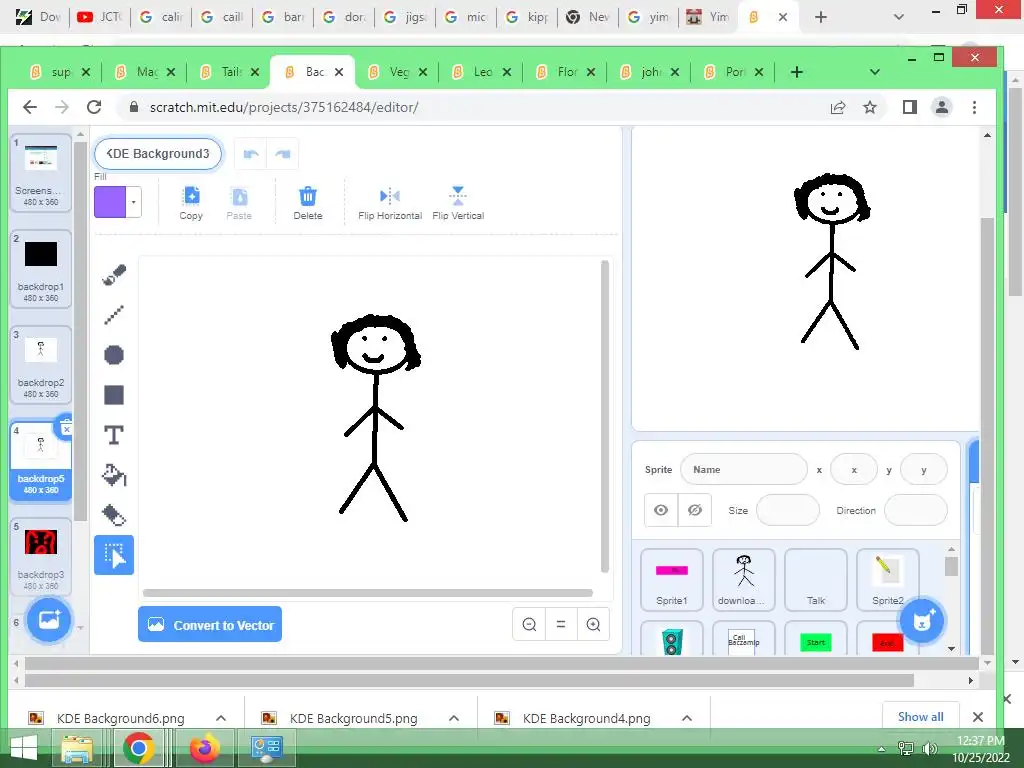The height and width of the screenshot is (768, 1024).
Task: Select the Text tool
Action: tap(114, 435)
